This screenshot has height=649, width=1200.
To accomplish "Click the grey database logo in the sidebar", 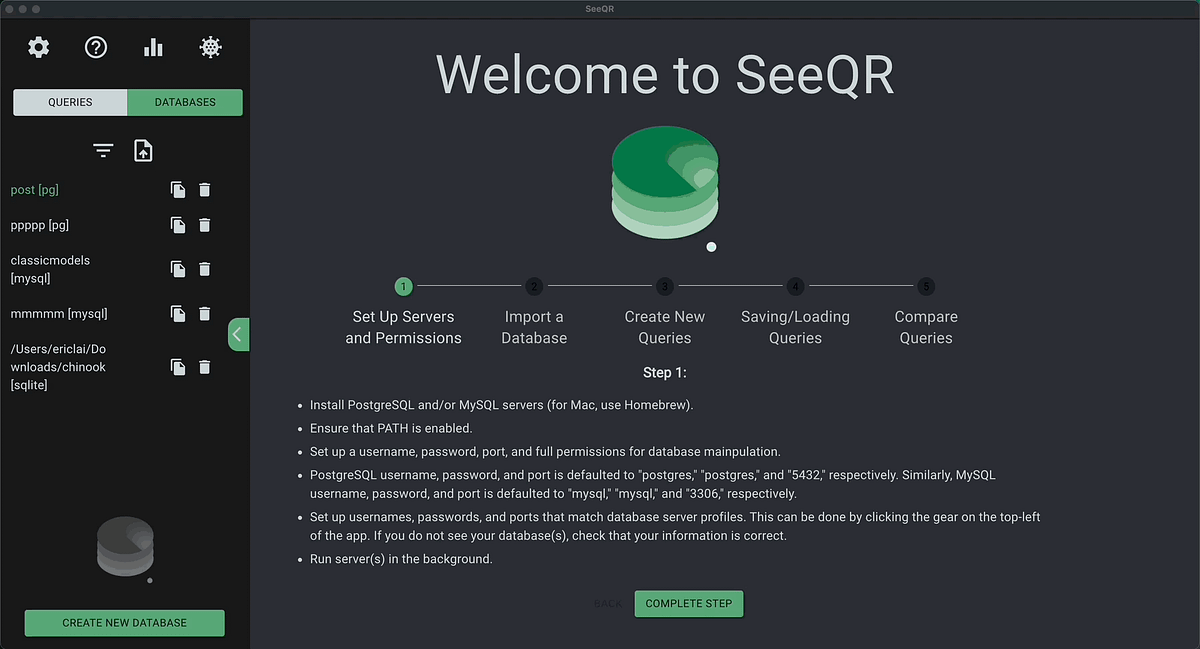I will [125, 547].
